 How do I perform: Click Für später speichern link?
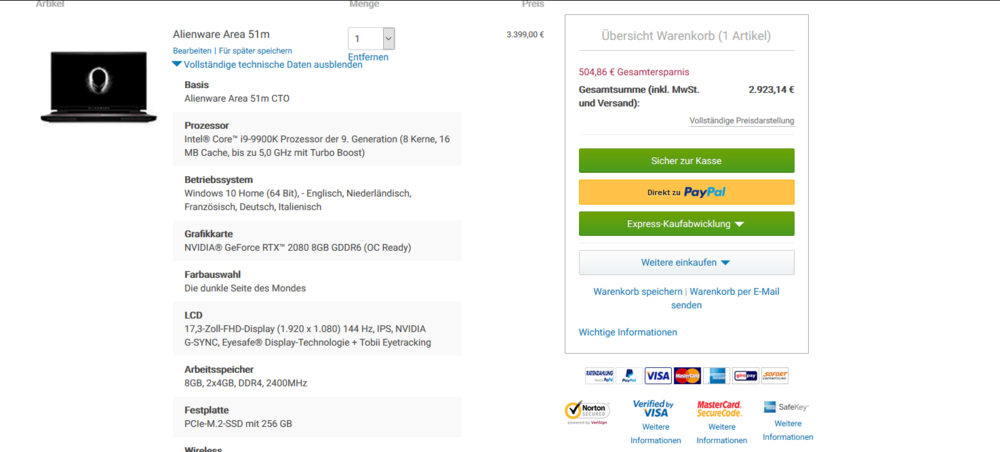click(256, 50)
